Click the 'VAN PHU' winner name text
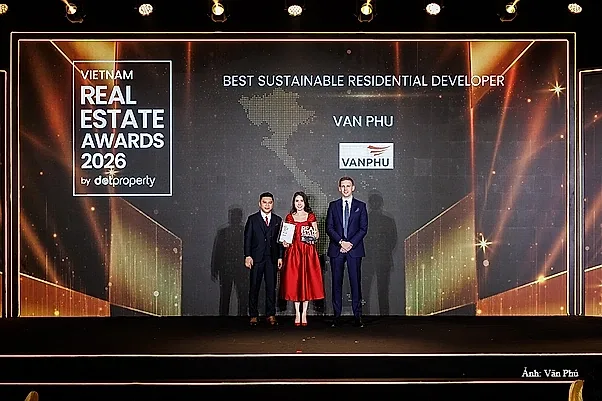This screenshot has height=401, width=602. point(363,121)
